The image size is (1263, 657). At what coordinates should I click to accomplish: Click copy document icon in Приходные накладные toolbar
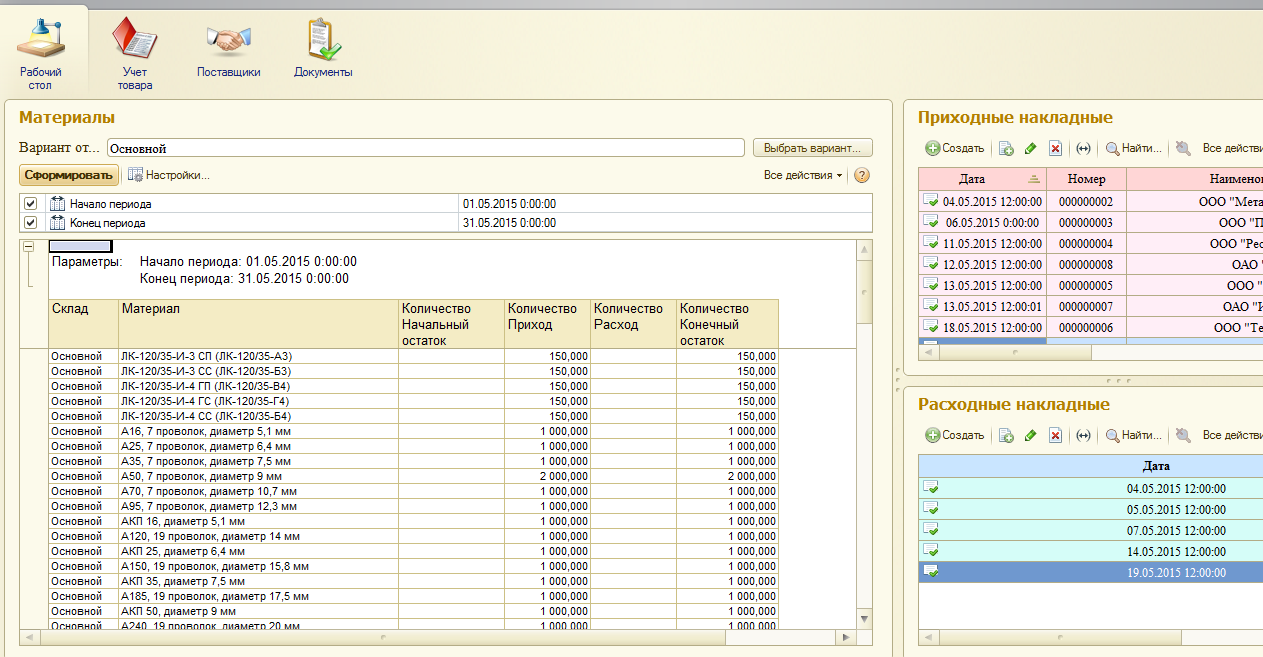point(1006,149)
